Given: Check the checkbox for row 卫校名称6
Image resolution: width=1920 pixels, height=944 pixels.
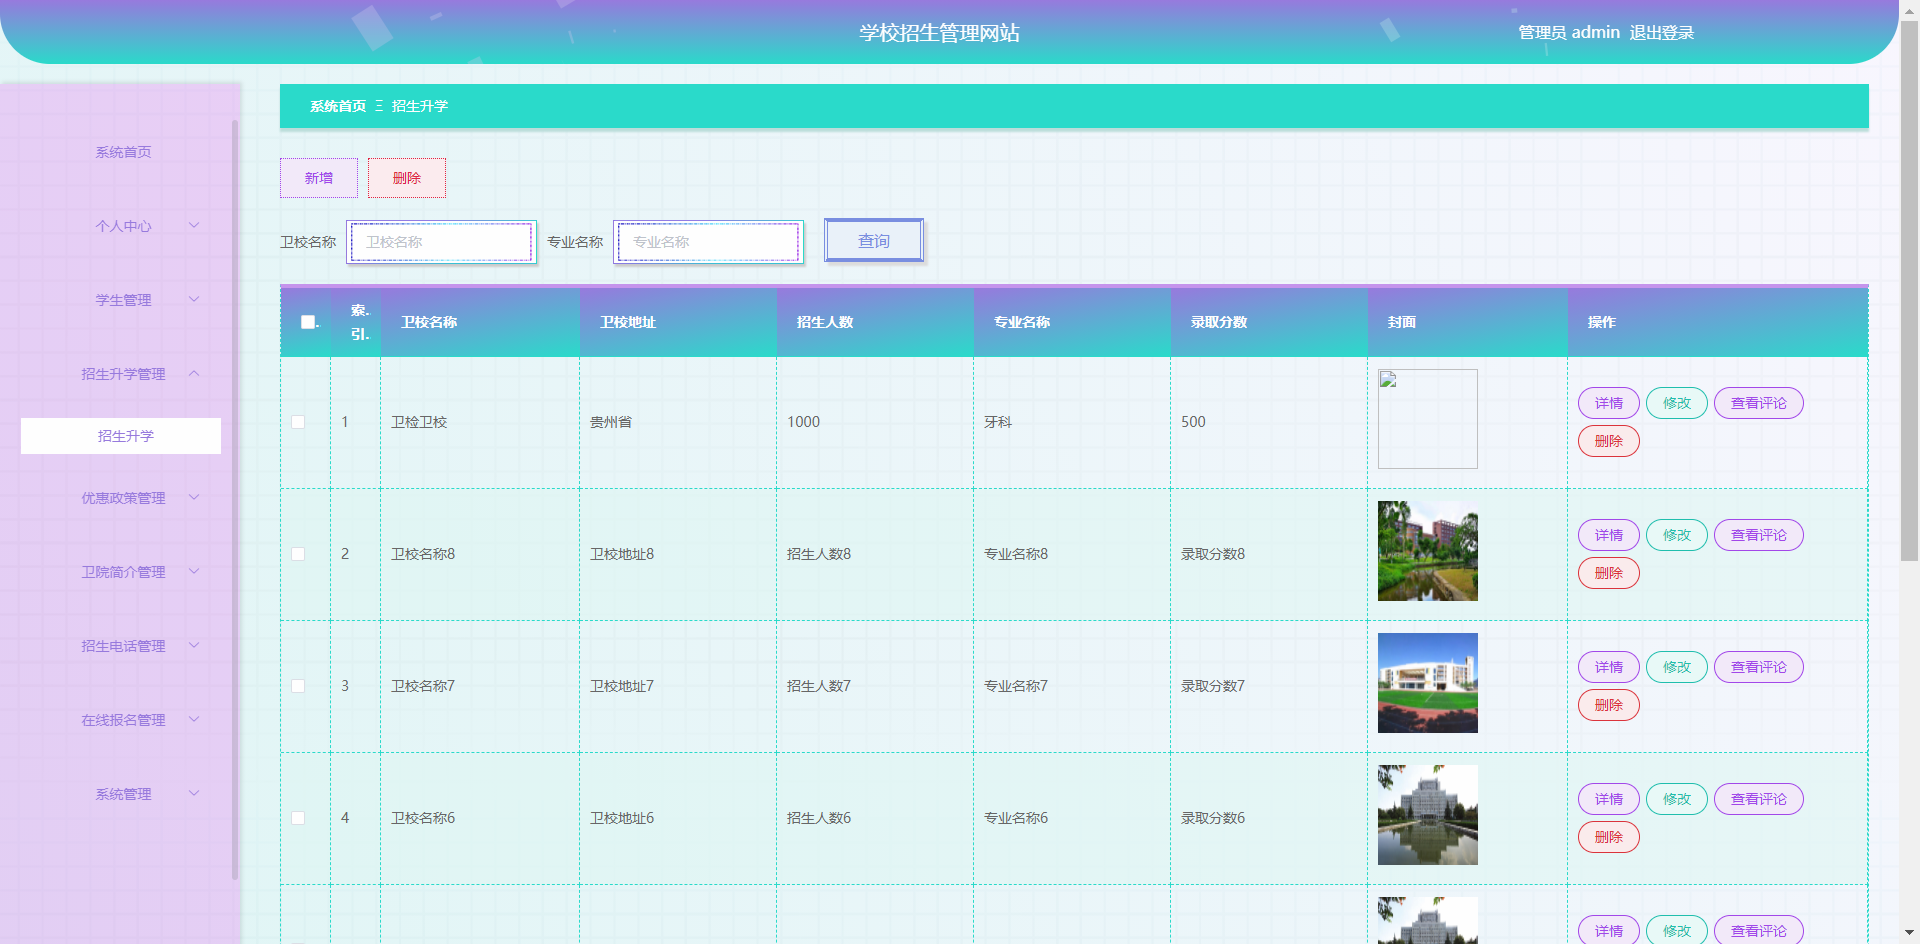Looking at the screenshot, I should (x=298, y=818).
